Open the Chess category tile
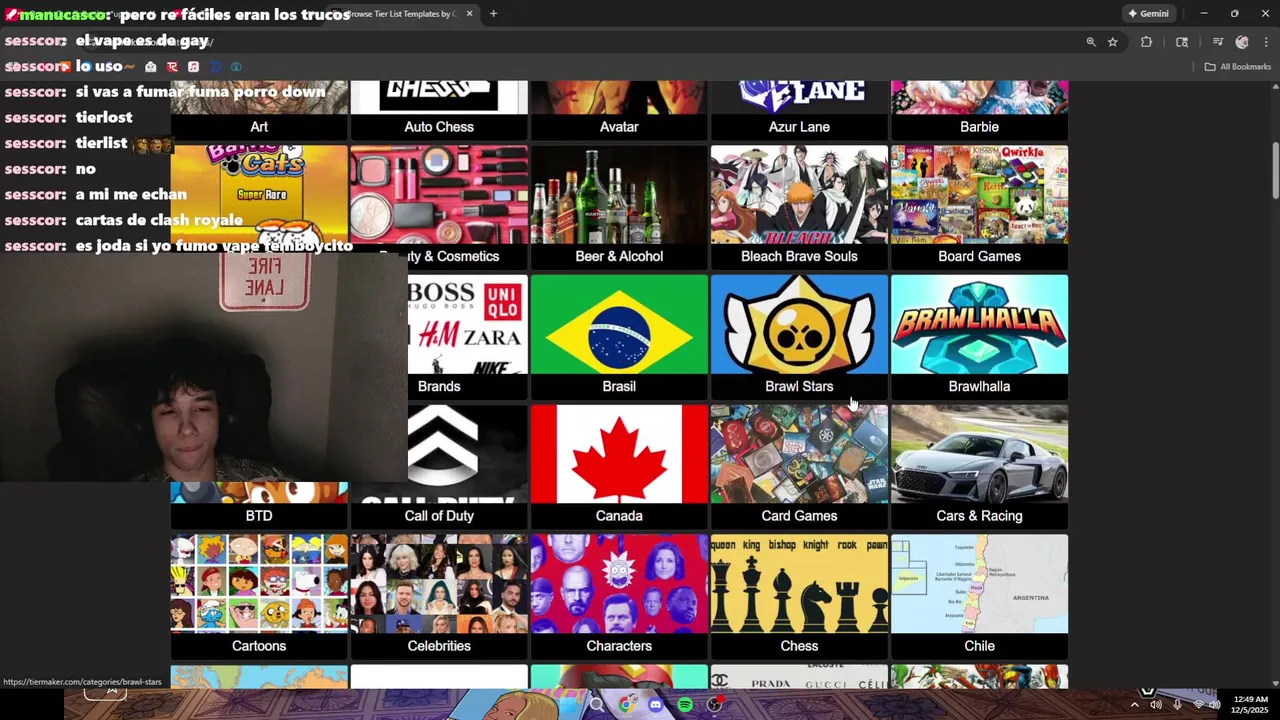The height and width of the screenshot is (720, 1280). coord(799,597)
